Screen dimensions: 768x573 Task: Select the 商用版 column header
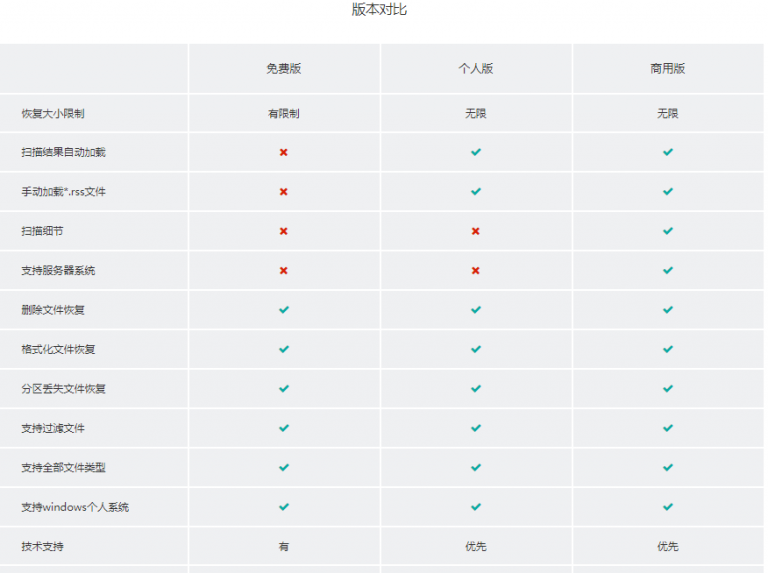(x=668, y=69)
